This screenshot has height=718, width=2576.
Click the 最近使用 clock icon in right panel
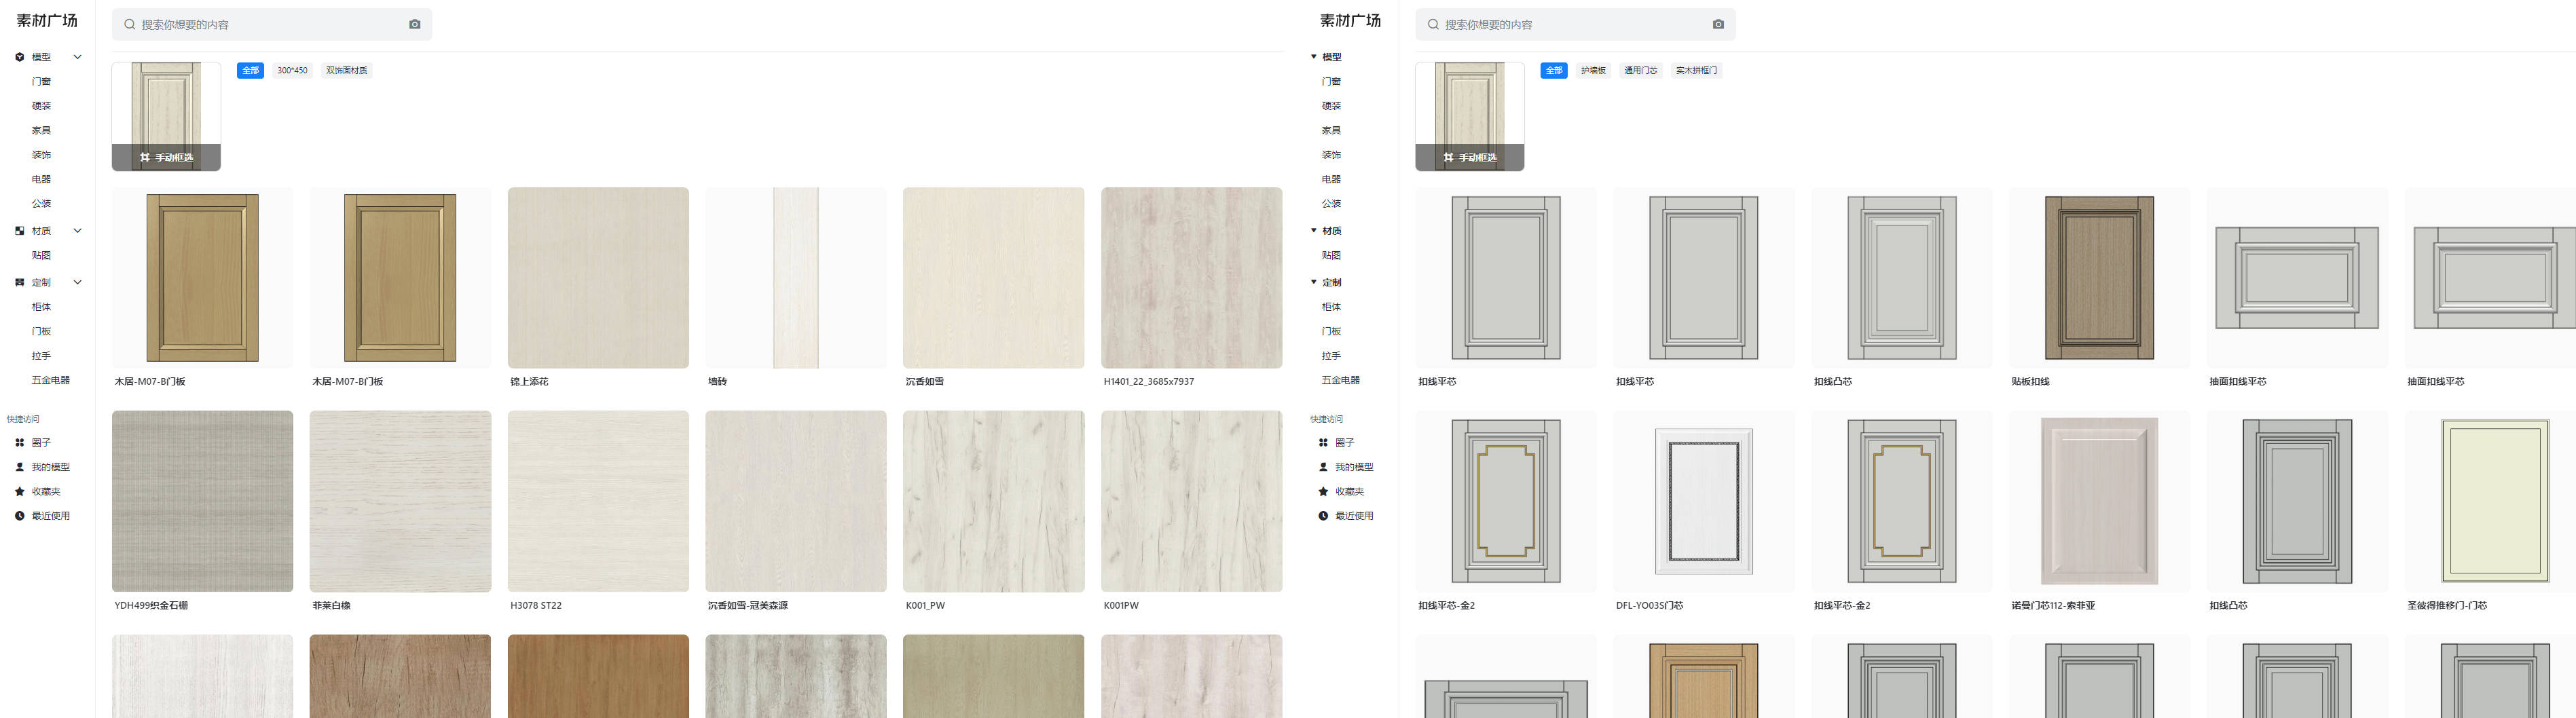point(1323,516)
